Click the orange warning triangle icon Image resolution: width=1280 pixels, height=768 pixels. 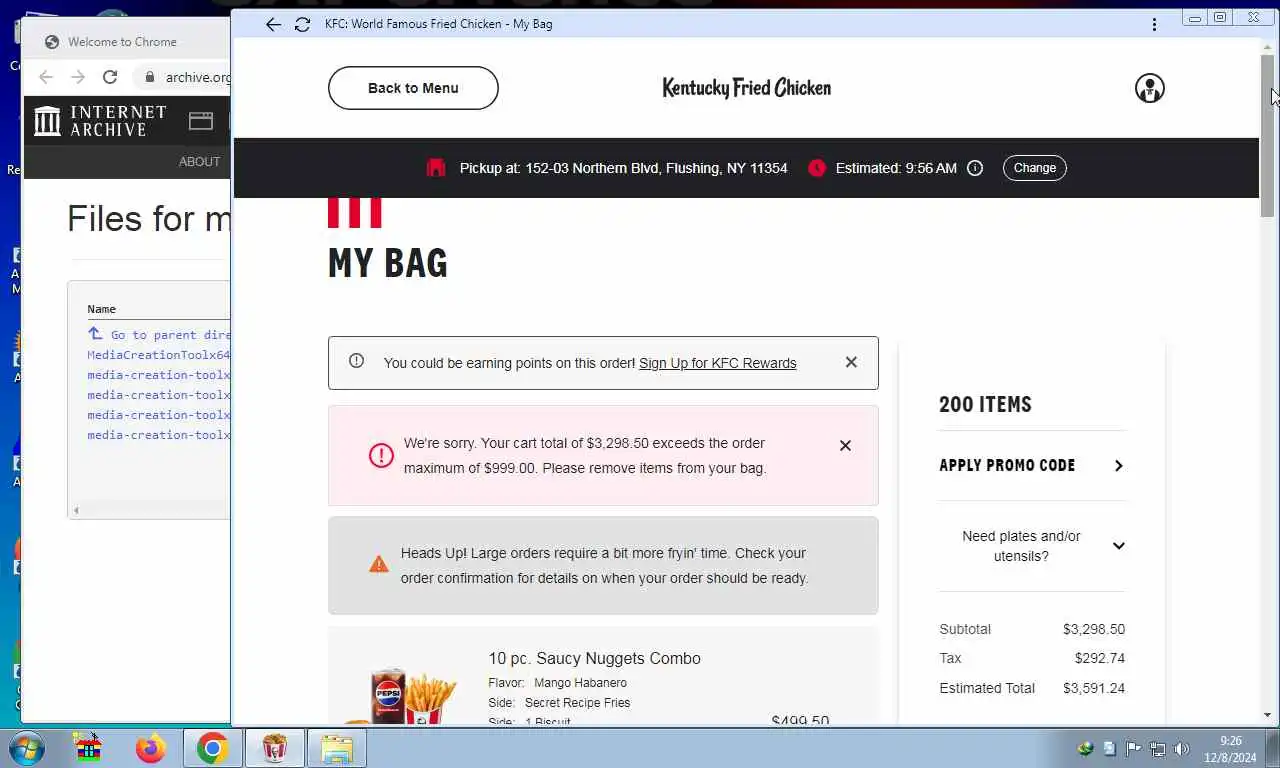pos(379,565)
